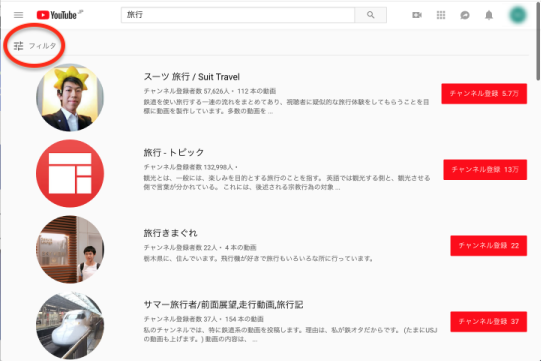Click description beginning 鉄道を使い旅行する
Image resolution: width=541 pixels, height=361 pixels.
[286, 106]
